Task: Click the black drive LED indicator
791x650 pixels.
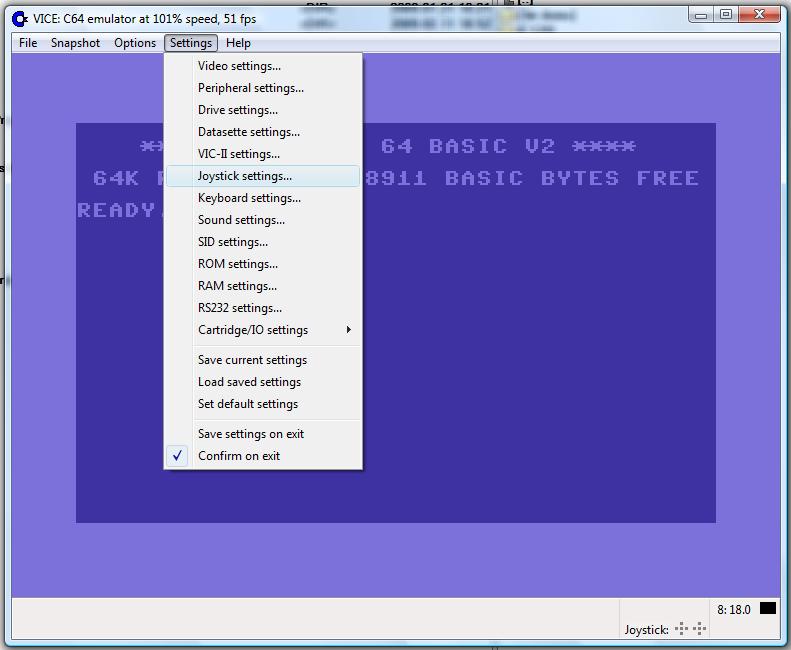Action: (x=768, y=608)
